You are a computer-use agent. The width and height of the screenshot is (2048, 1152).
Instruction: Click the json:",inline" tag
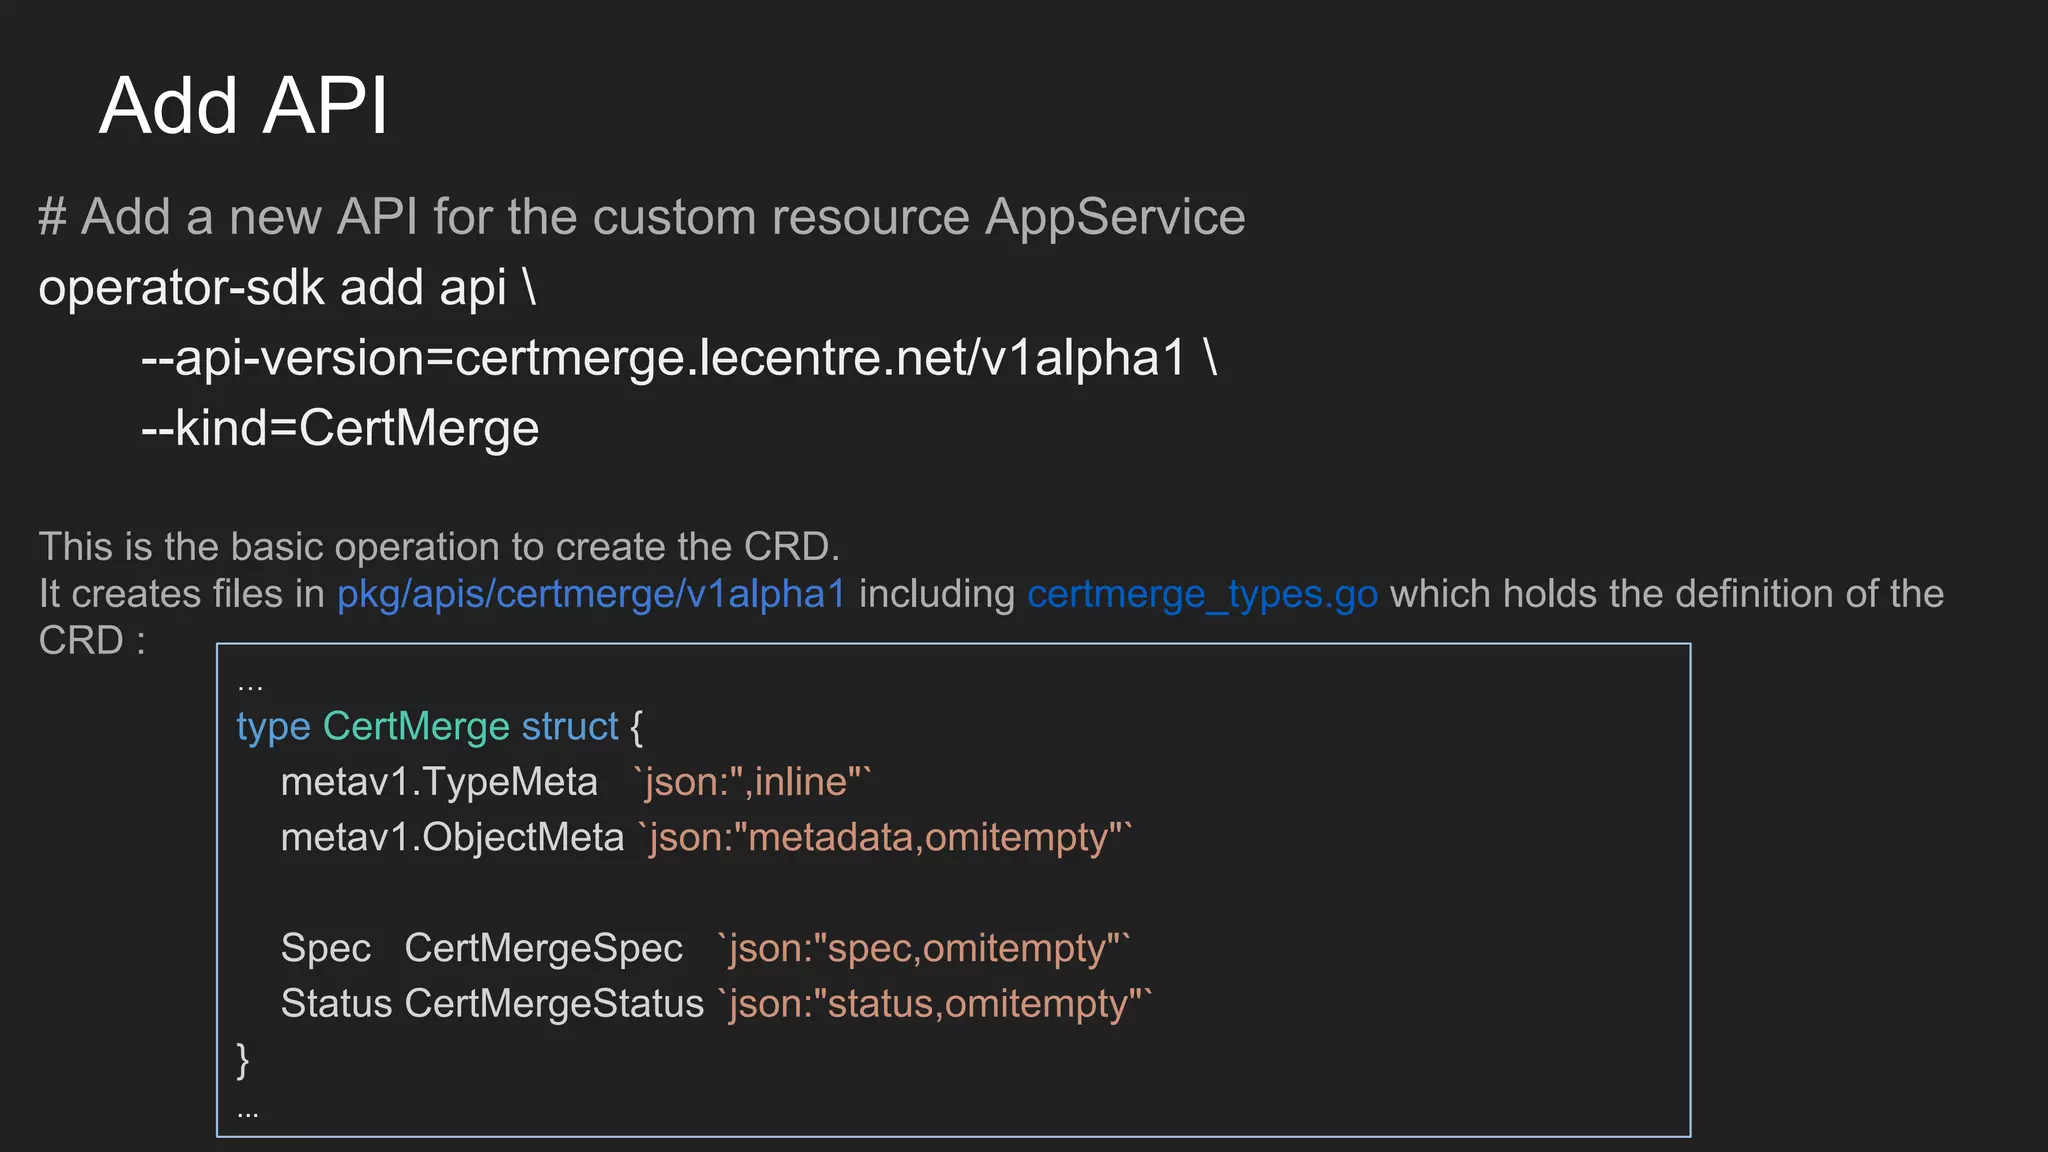pyautogui.click(x=753, y=782)
